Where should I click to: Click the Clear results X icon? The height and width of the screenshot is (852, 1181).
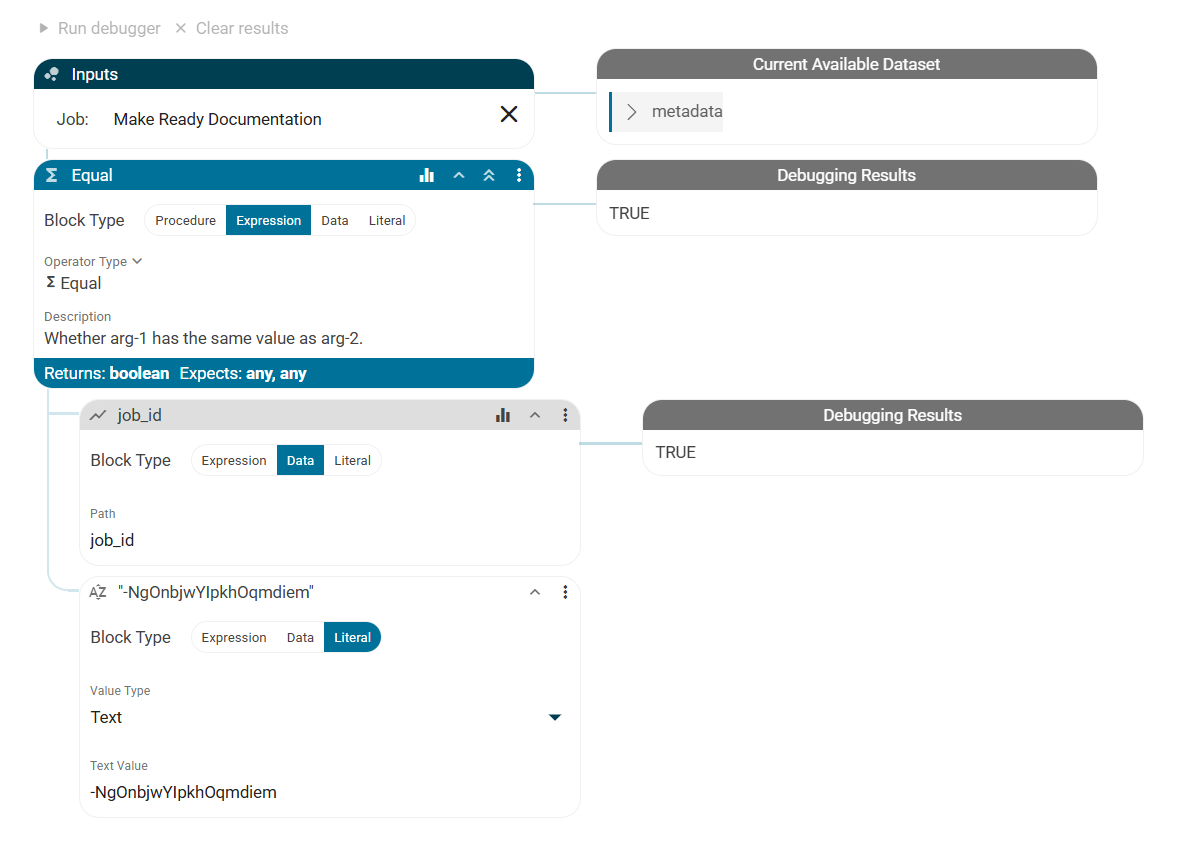[181, 28]
